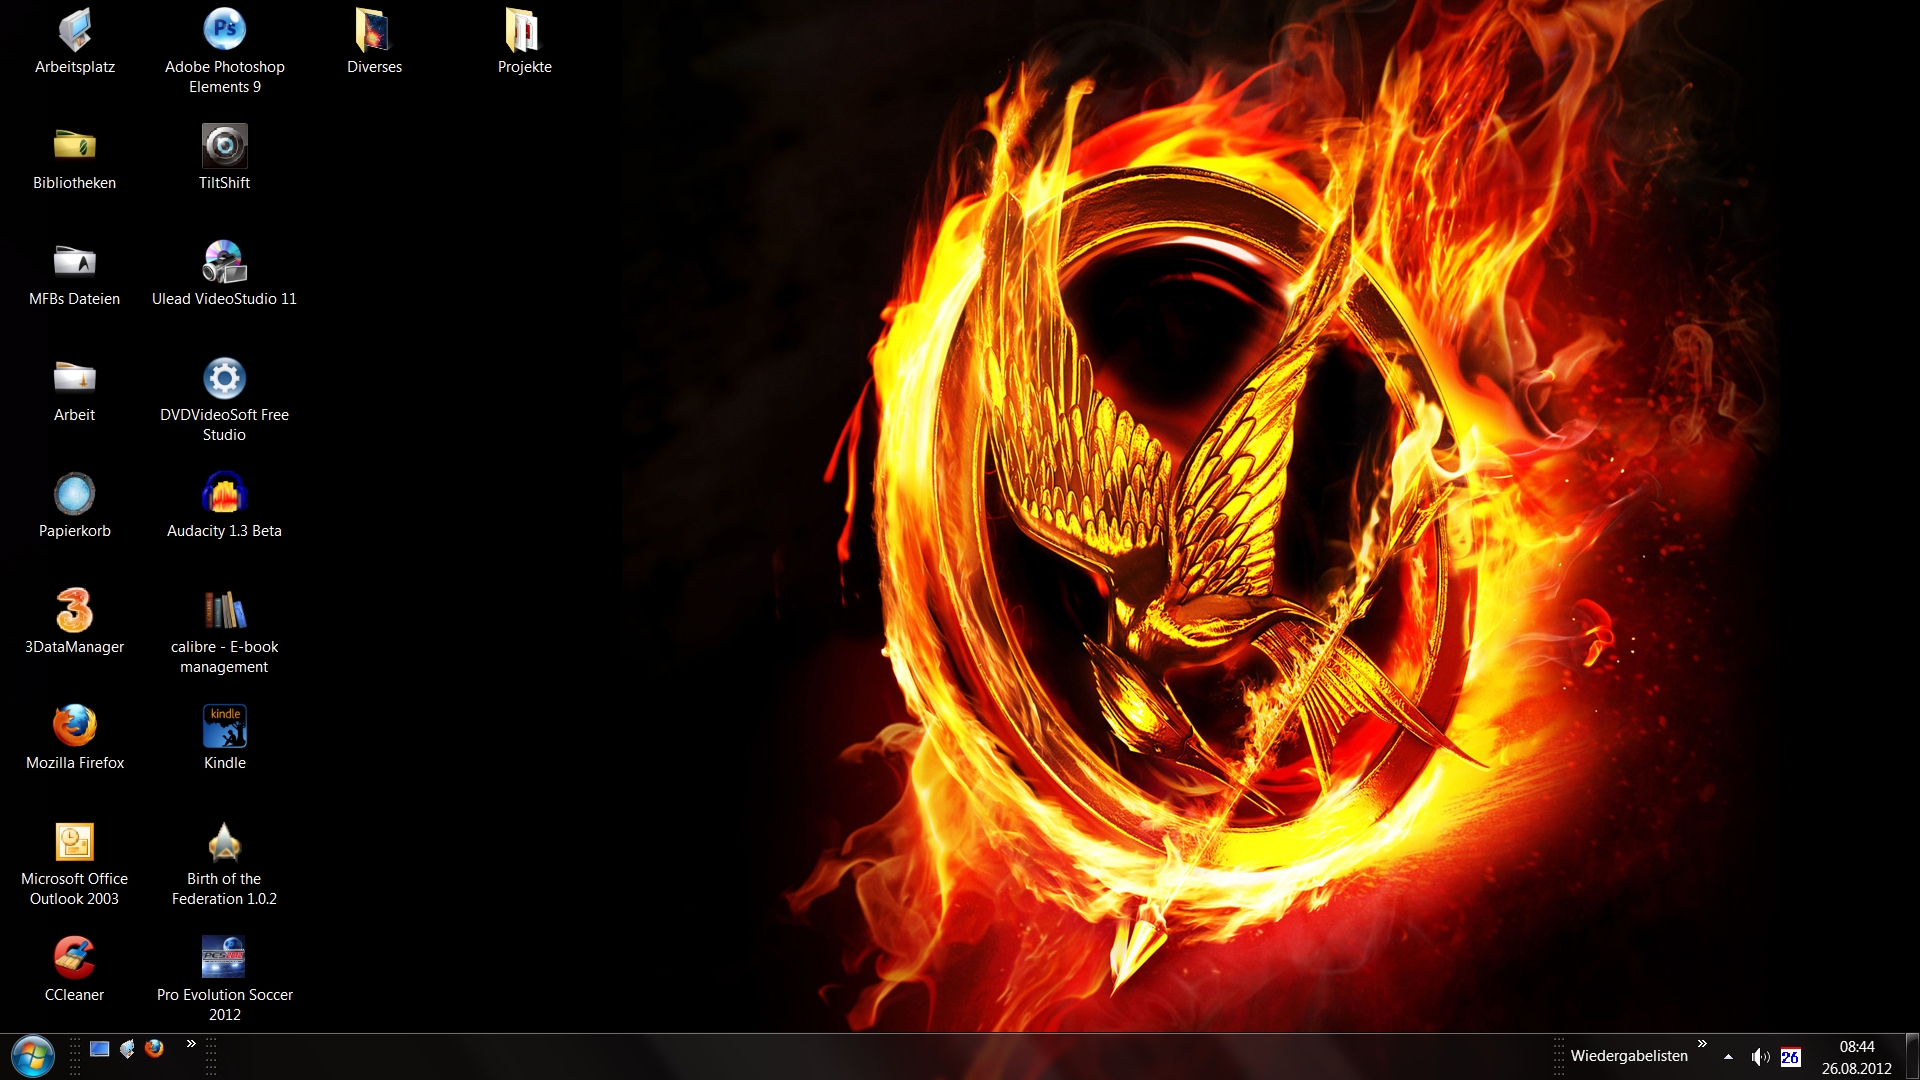Screen dimensions: 1920x1080
Task: Select the CCleaner desktop shortcut
Action: click(x=74, y=958)
